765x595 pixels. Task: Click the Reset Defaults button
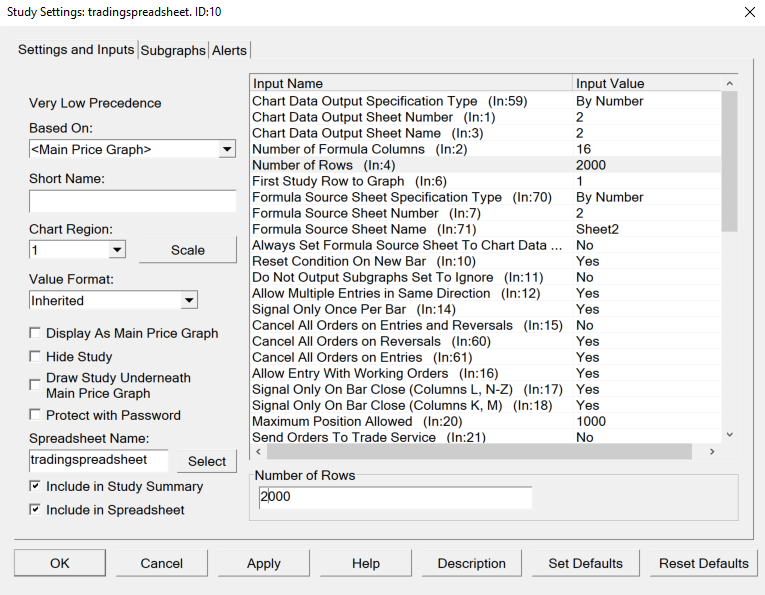(x=703, y=563)
